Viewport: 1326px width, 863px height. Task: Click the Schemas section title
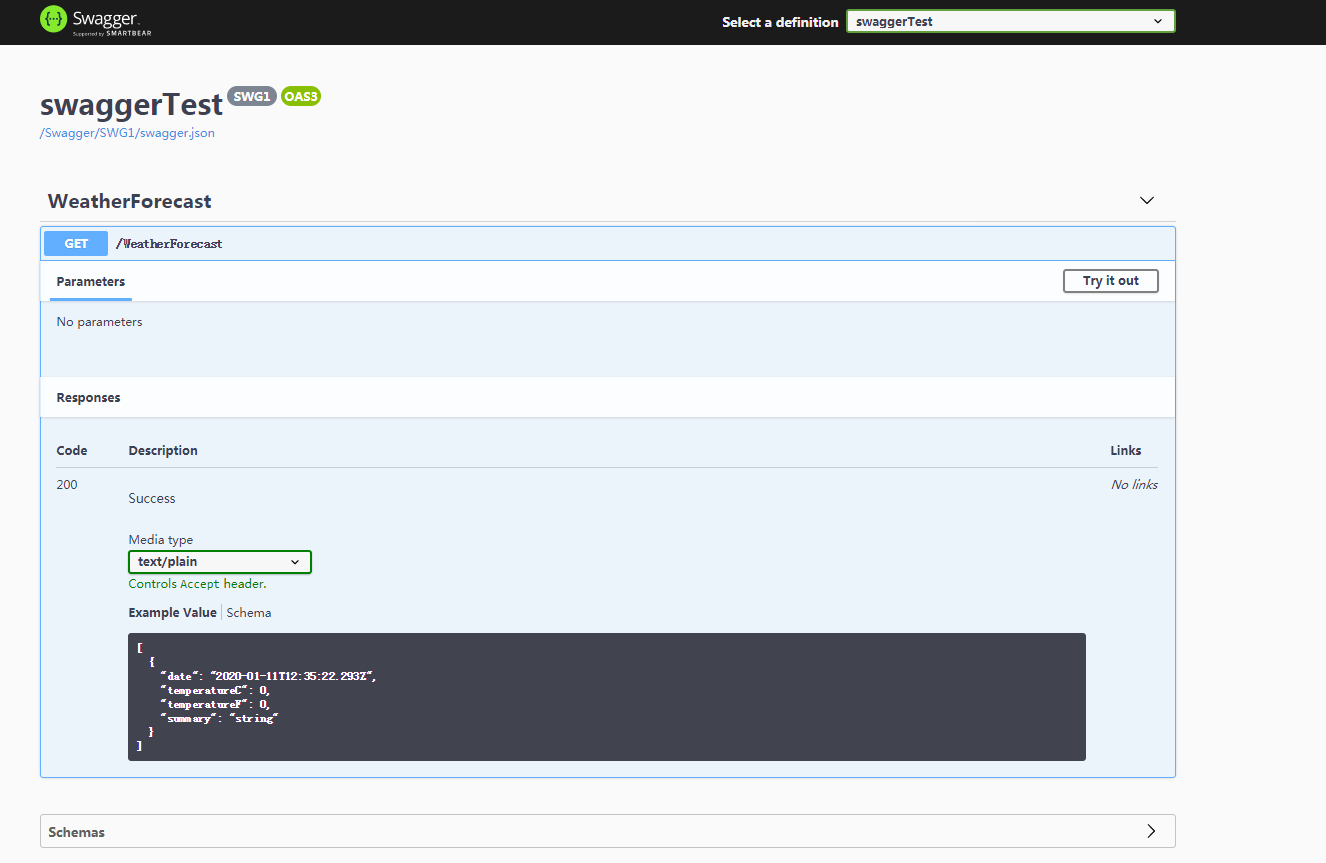click(76, 832)
